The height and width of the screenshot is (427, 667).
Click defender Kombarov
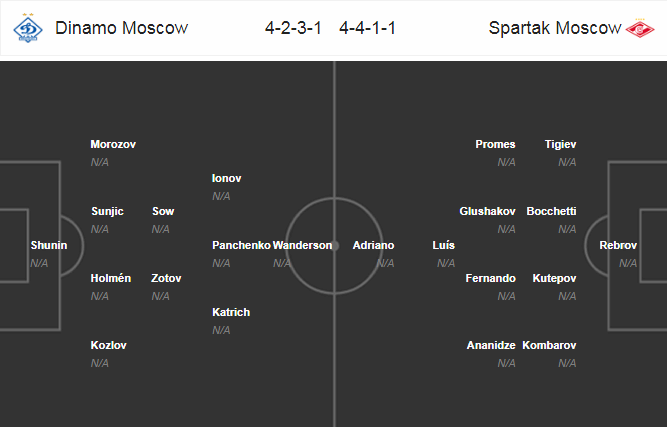click(549, 345)
